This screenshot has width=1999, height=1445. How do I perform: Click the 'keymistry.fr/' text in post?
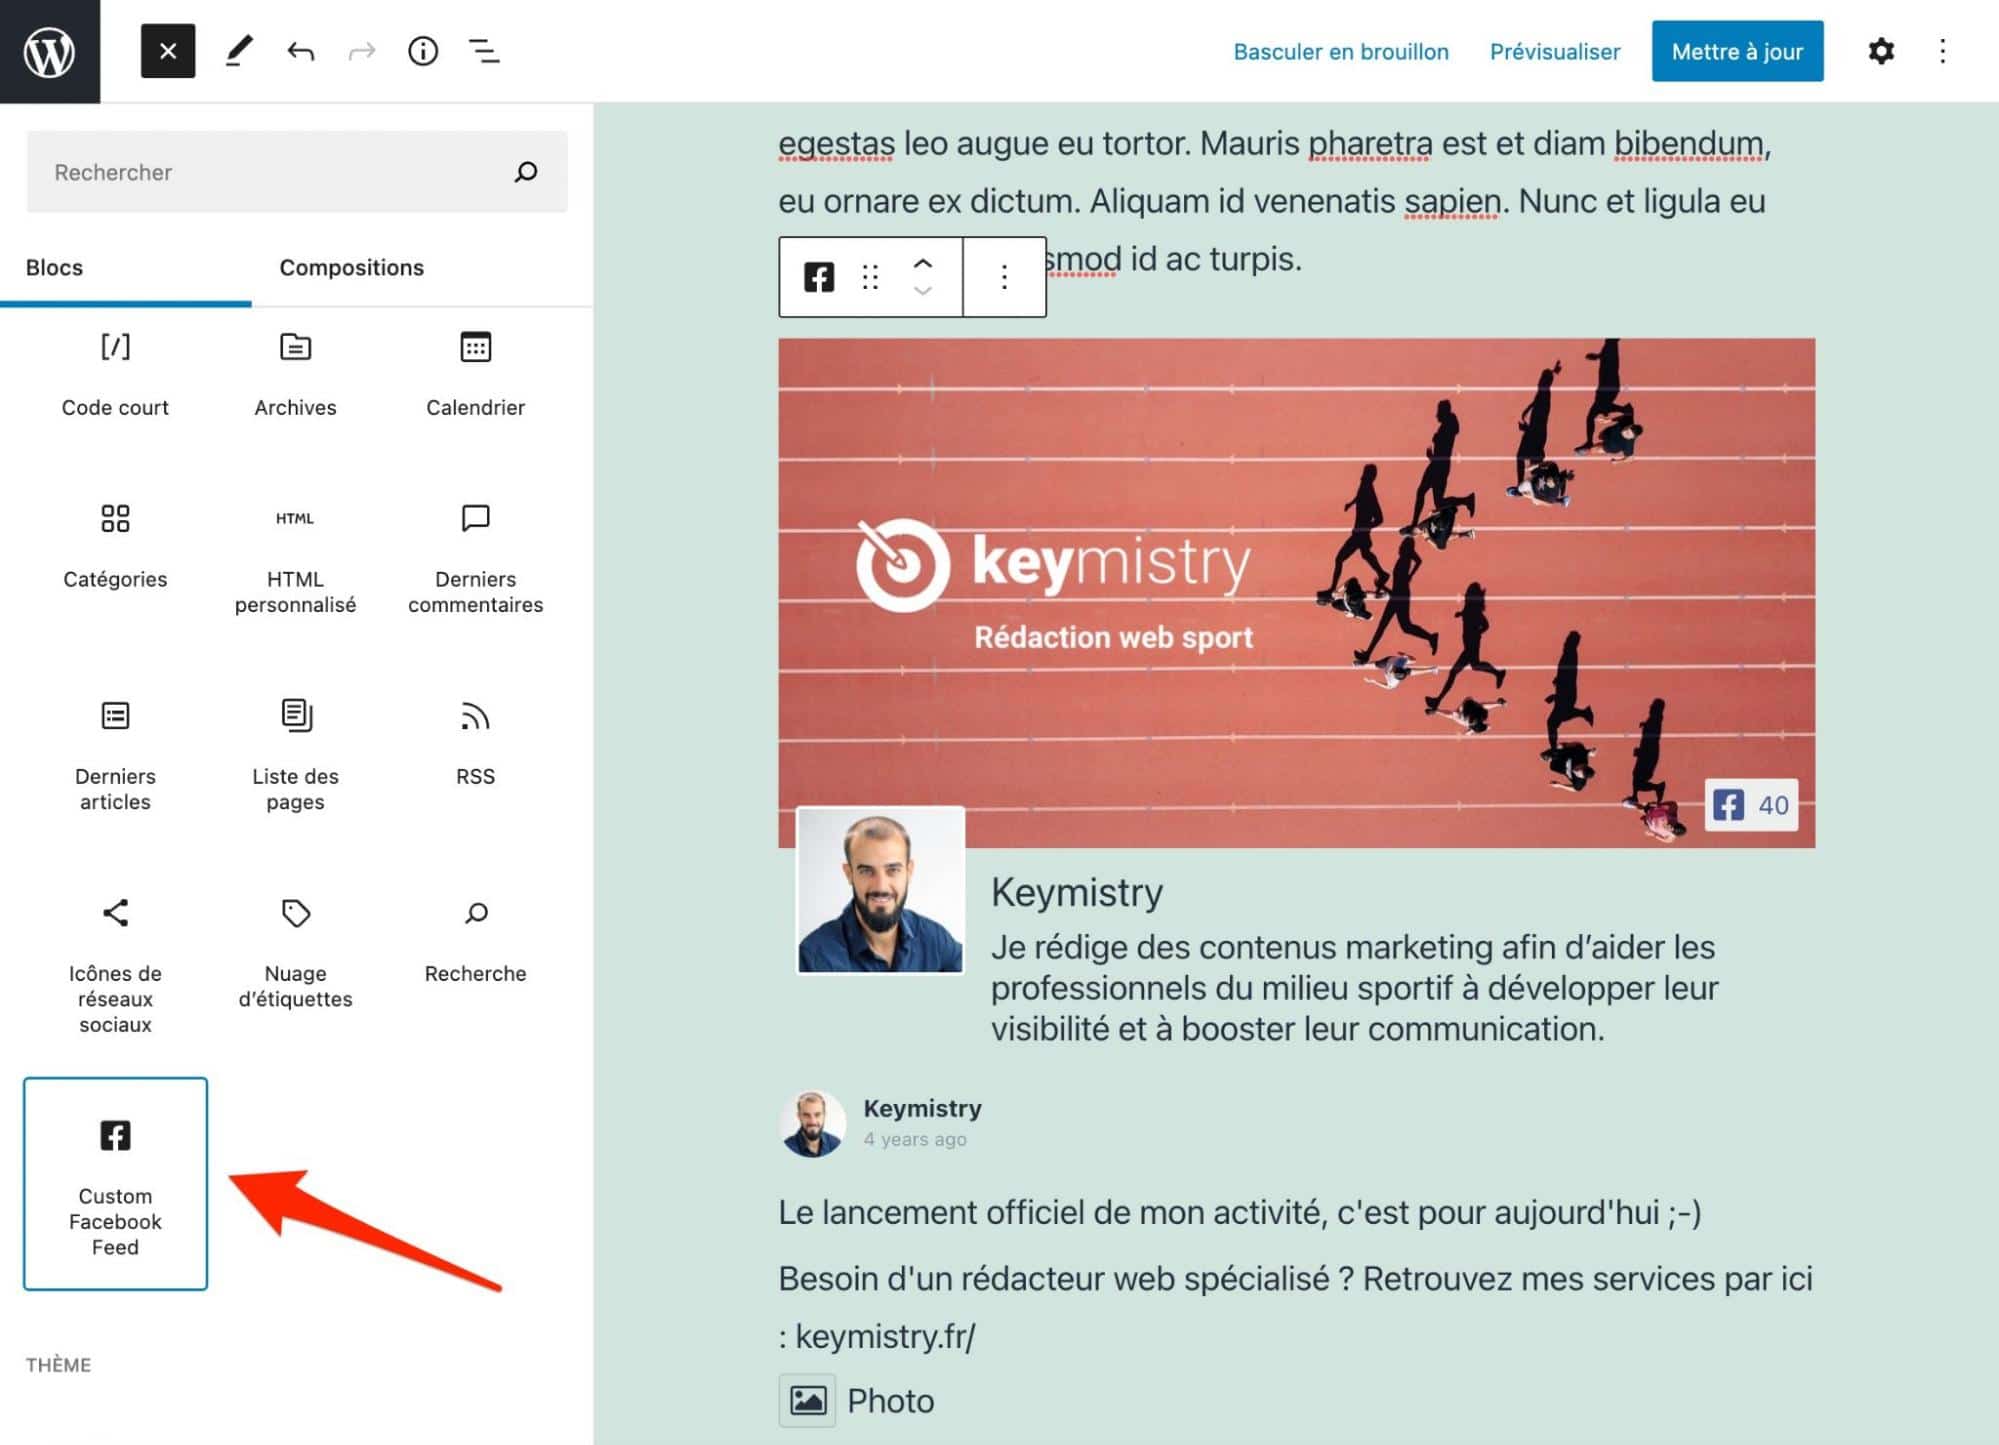pyautogui.click(x=885, y=1336)
